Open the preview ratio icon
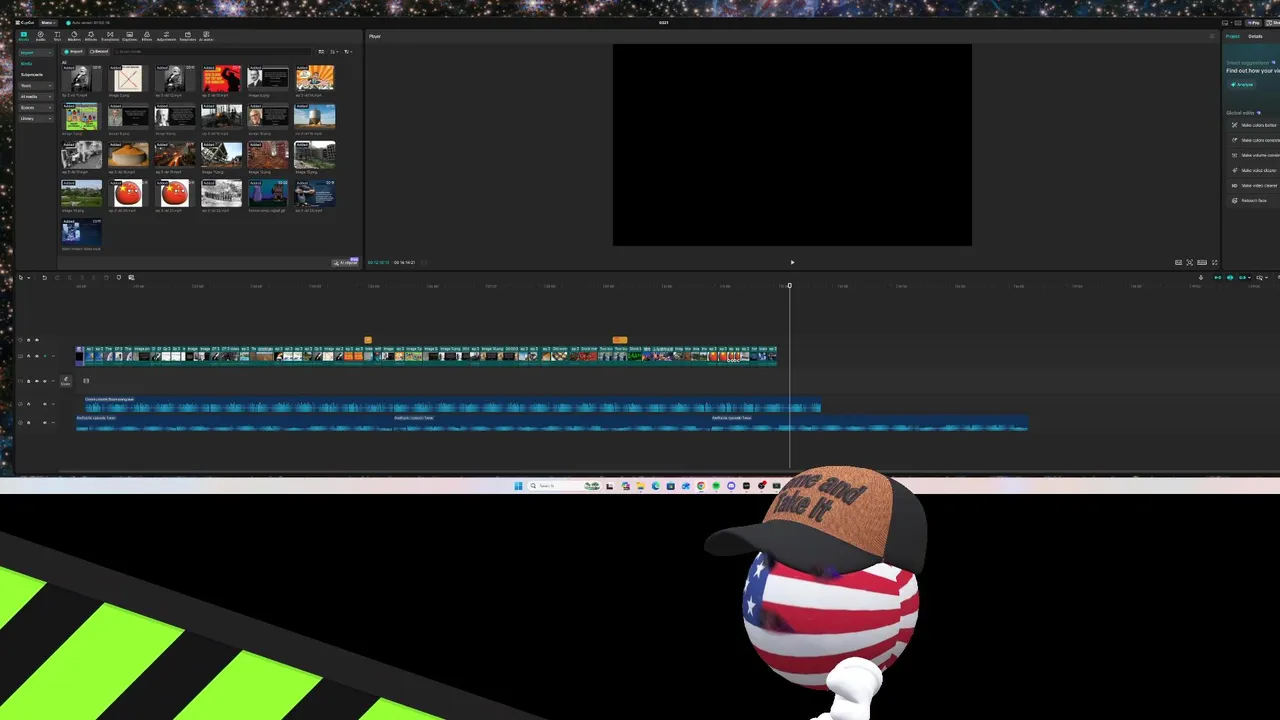This screenshot has width=1280, height=720. (x=1202, y=262)
